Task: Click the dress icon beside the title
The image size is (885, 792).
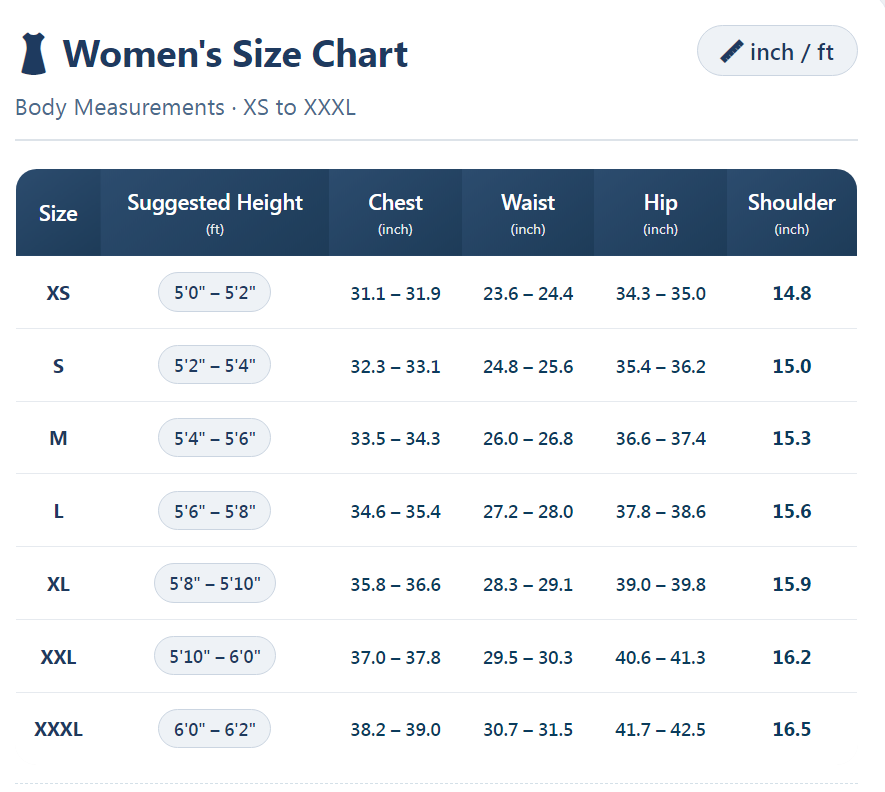Action: click(x=33, y=53)
